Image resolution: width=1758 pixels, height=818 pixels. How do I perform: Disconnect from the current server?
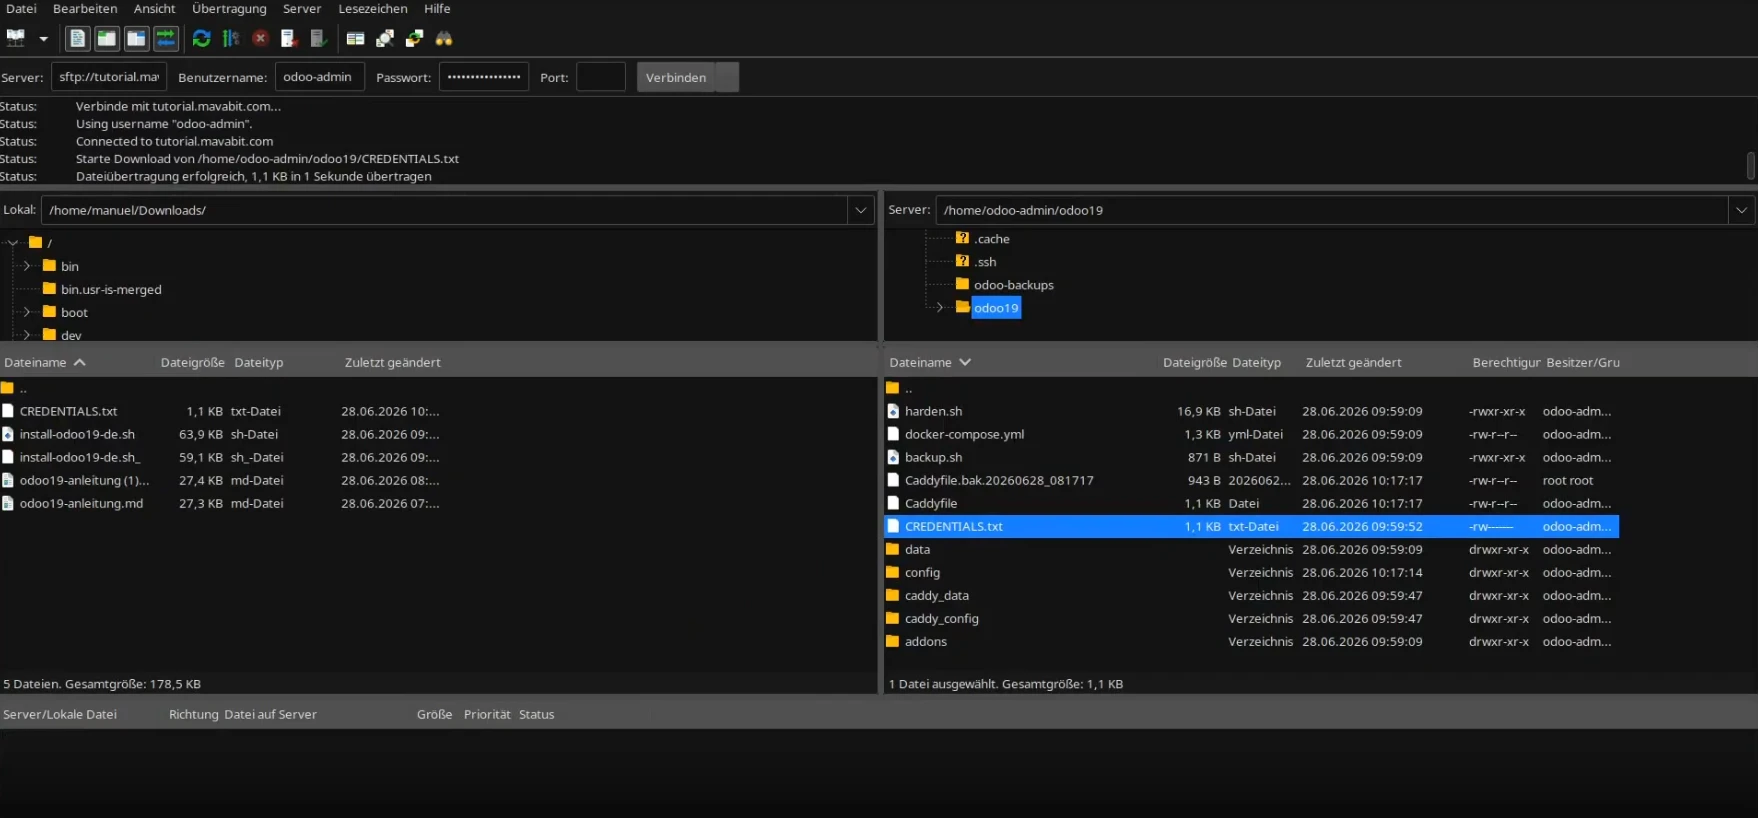click(289, 38)
